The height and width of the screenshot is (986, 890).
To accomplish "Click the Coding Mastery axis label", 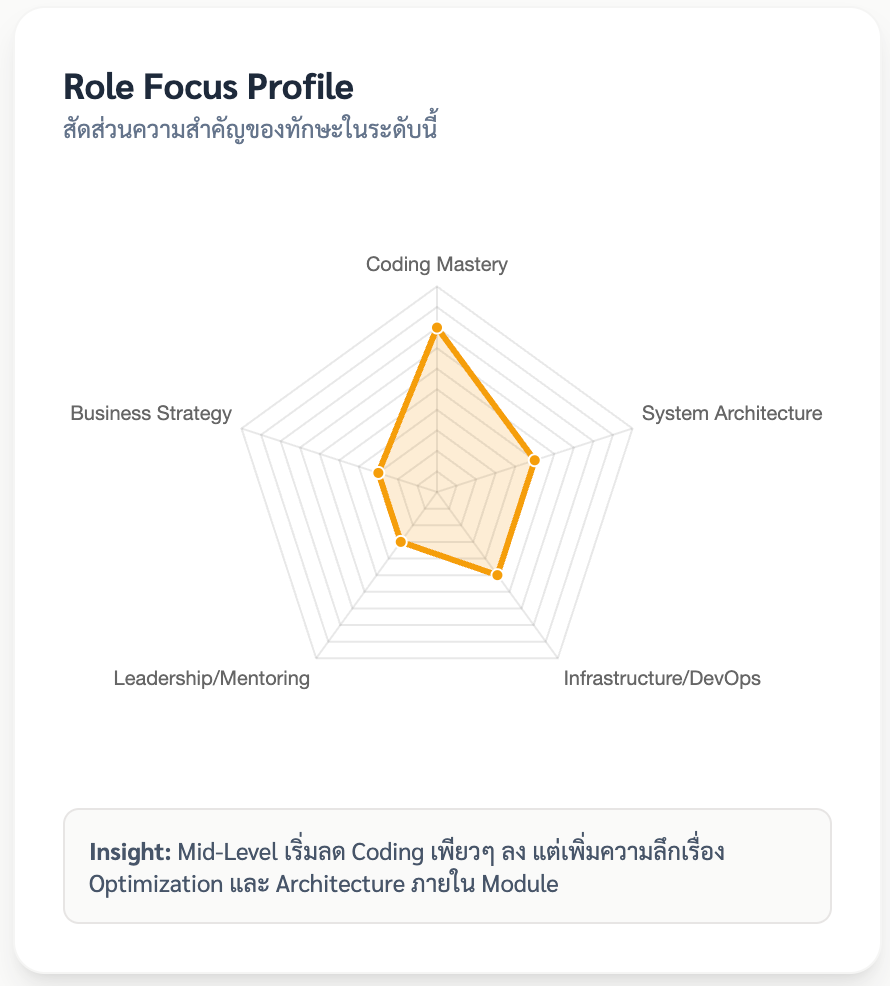I will tap(437, 265).
